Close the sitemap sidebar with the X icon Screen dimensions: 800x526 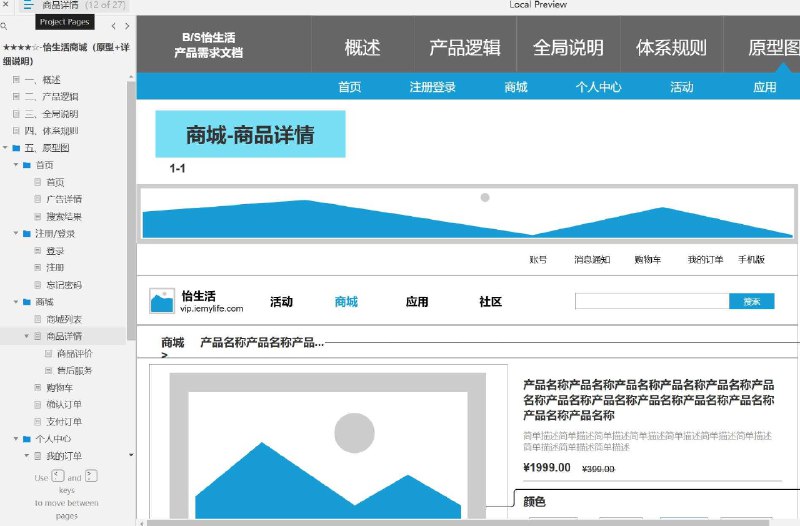coord(5,4)
